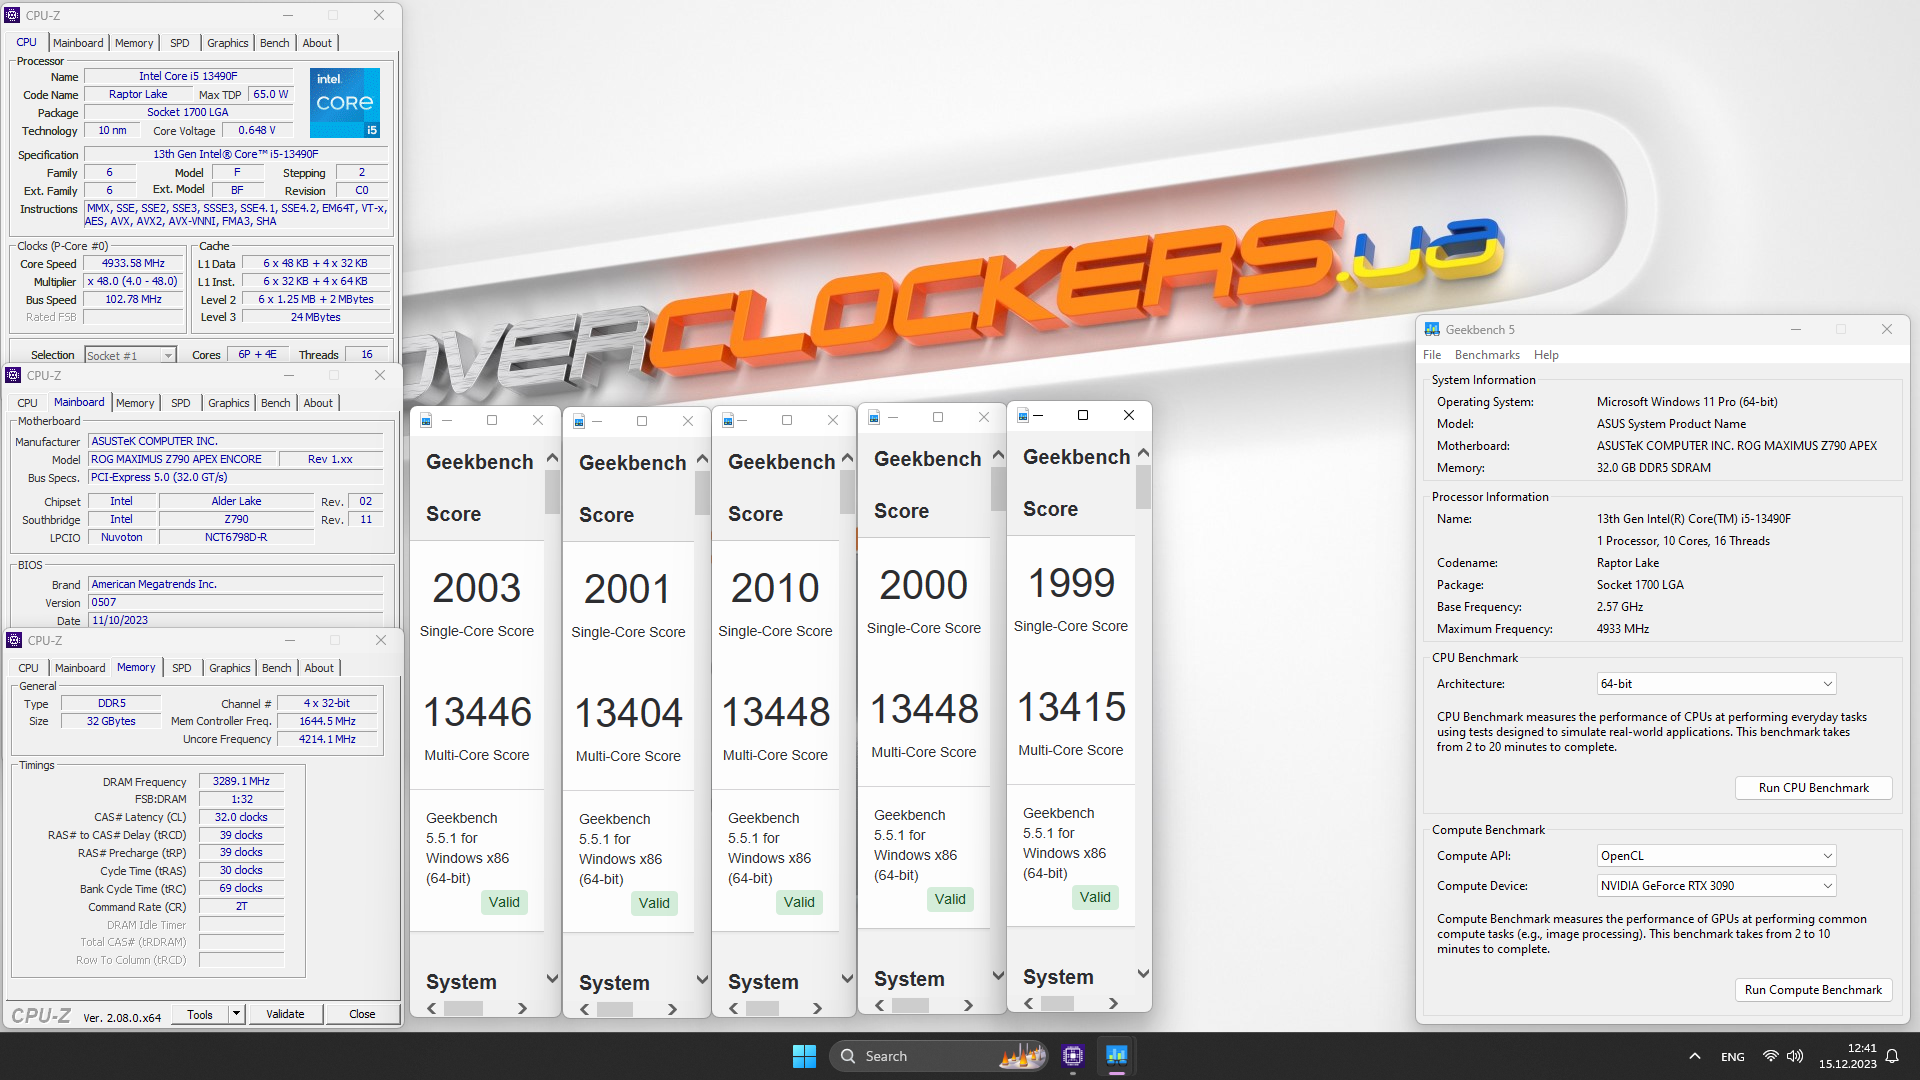The height and width of the screenshot is (1080, 1920).
Task: Click the Run CPU Benchmark button
Action: 1812,787
